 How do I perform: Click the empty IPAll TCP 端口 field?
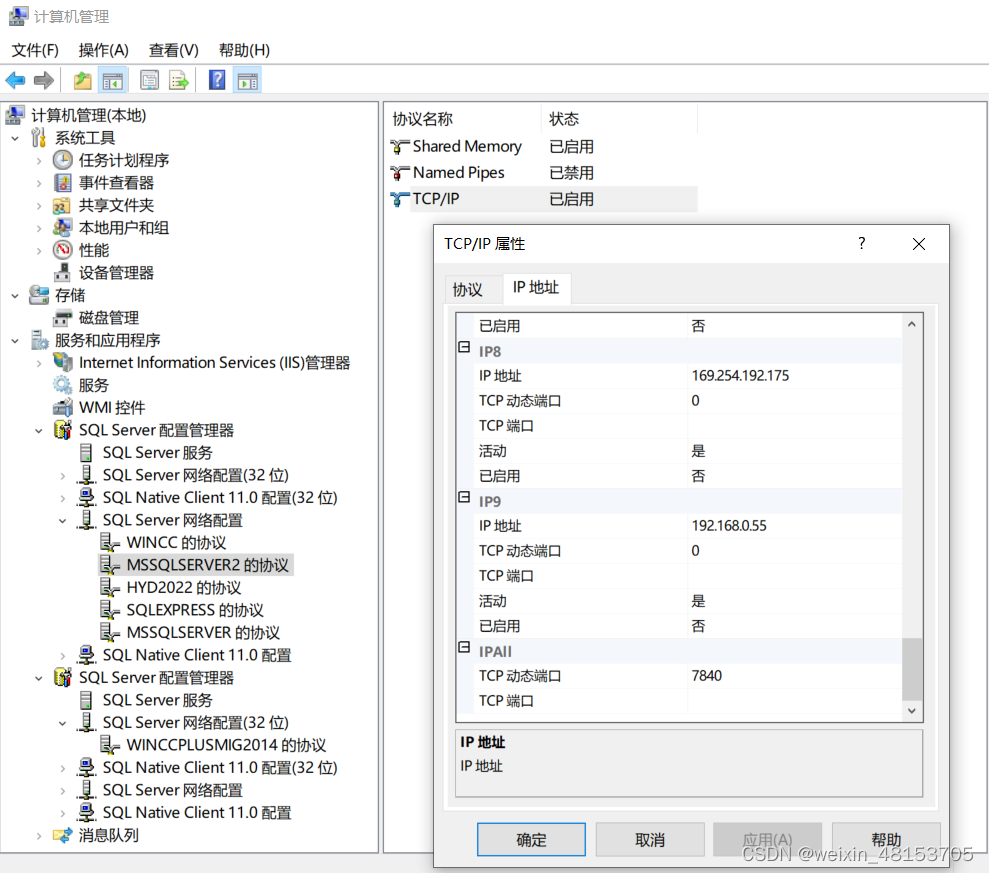(795, 701)
